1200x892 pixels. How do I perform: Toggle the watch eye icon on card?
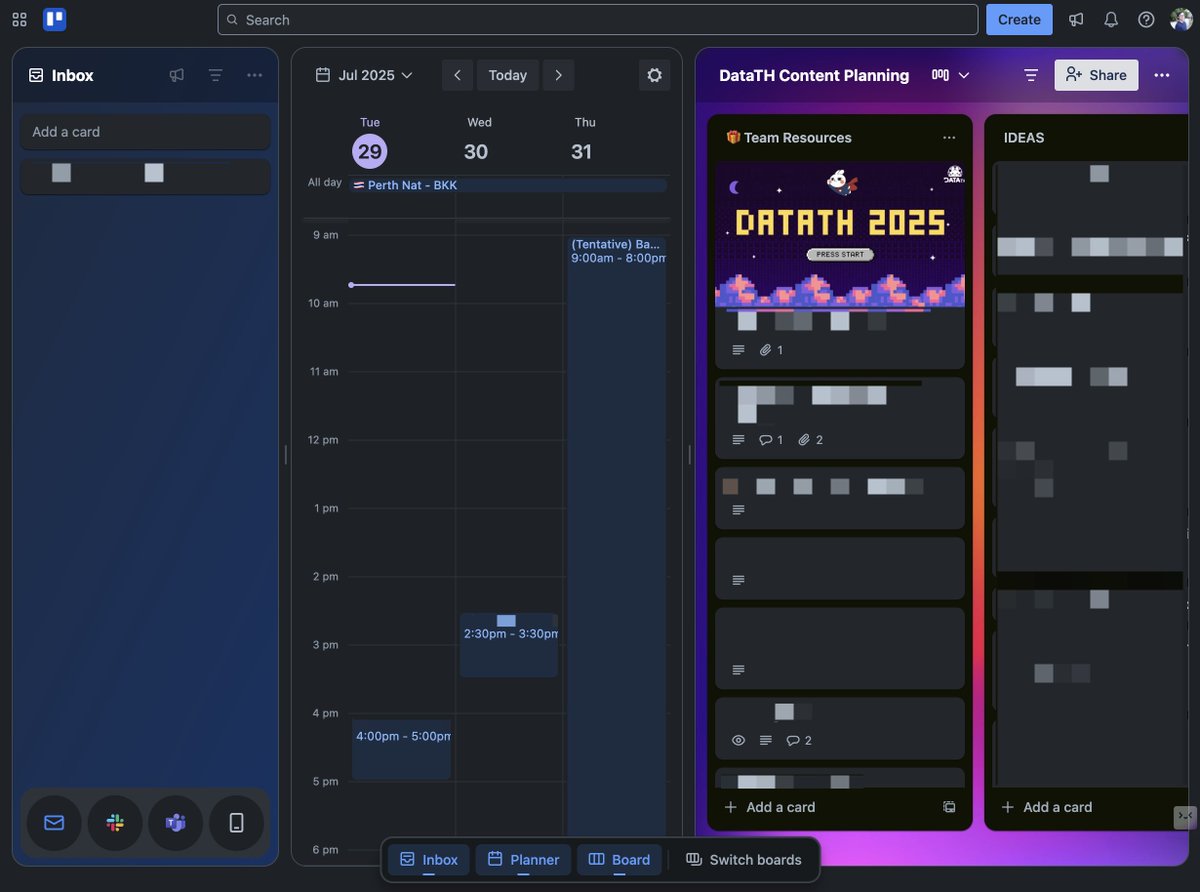click(x=739, y=740)
